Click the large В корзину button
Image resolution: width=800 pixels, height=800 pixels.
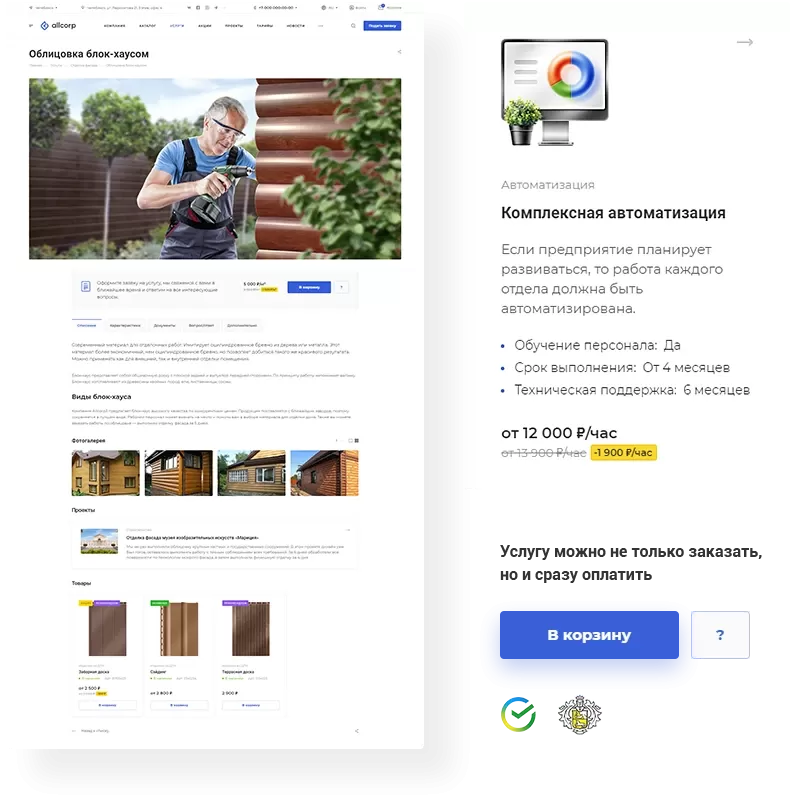click(x=589, y=635)
